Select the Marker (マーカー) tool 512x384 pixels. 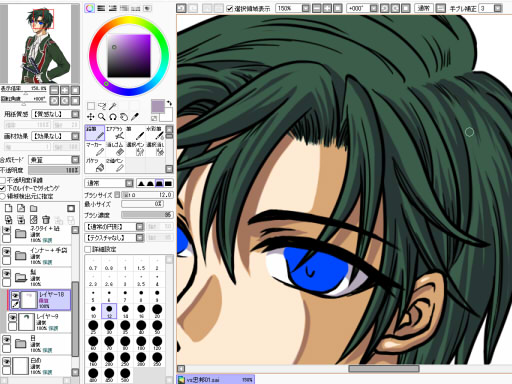tap(95, 149)
